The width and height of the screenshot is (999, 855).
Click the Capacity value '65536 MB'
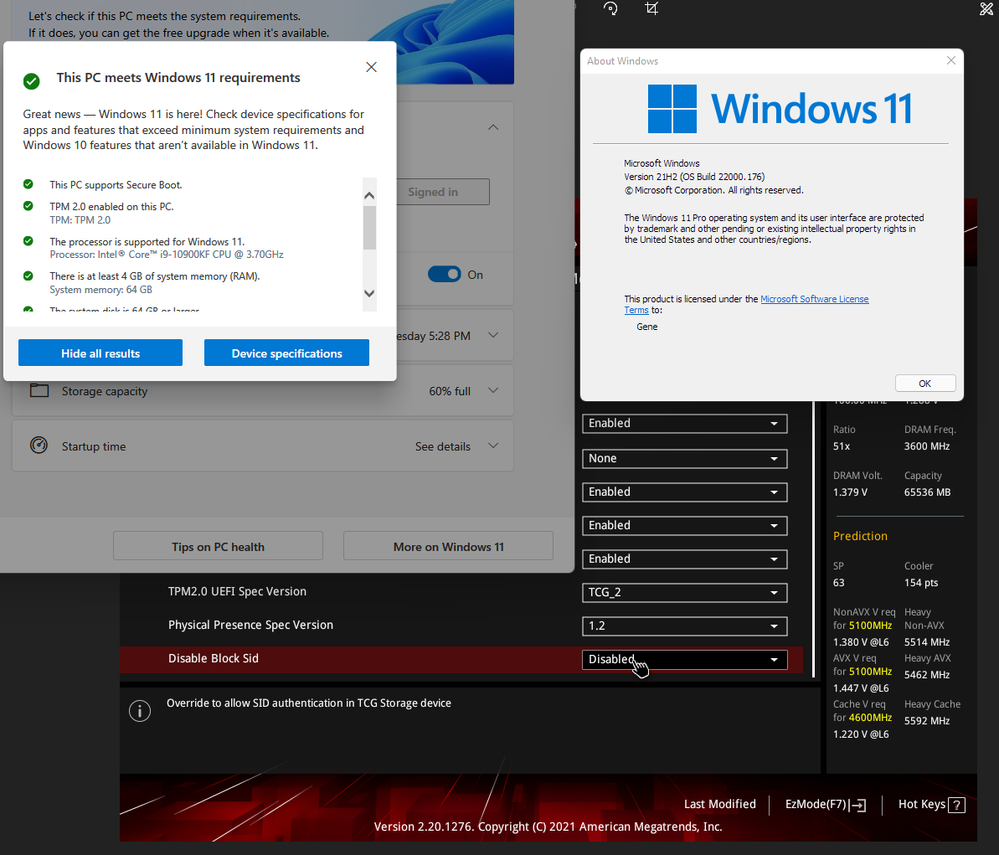point(928,492)
